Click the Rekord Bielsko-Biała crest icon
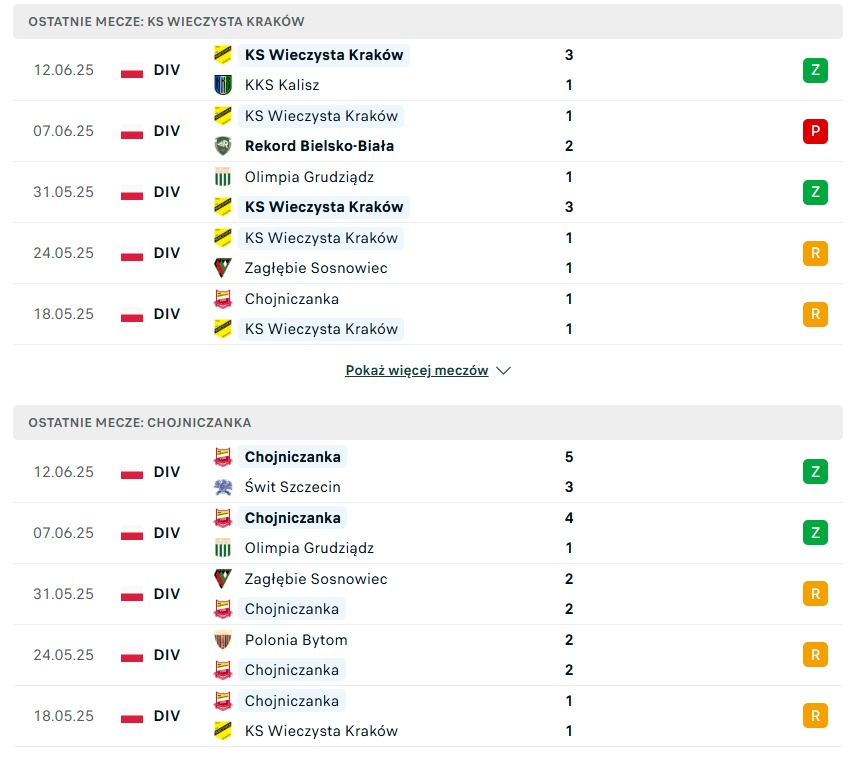The image size is (855, 759). (222, 146)
